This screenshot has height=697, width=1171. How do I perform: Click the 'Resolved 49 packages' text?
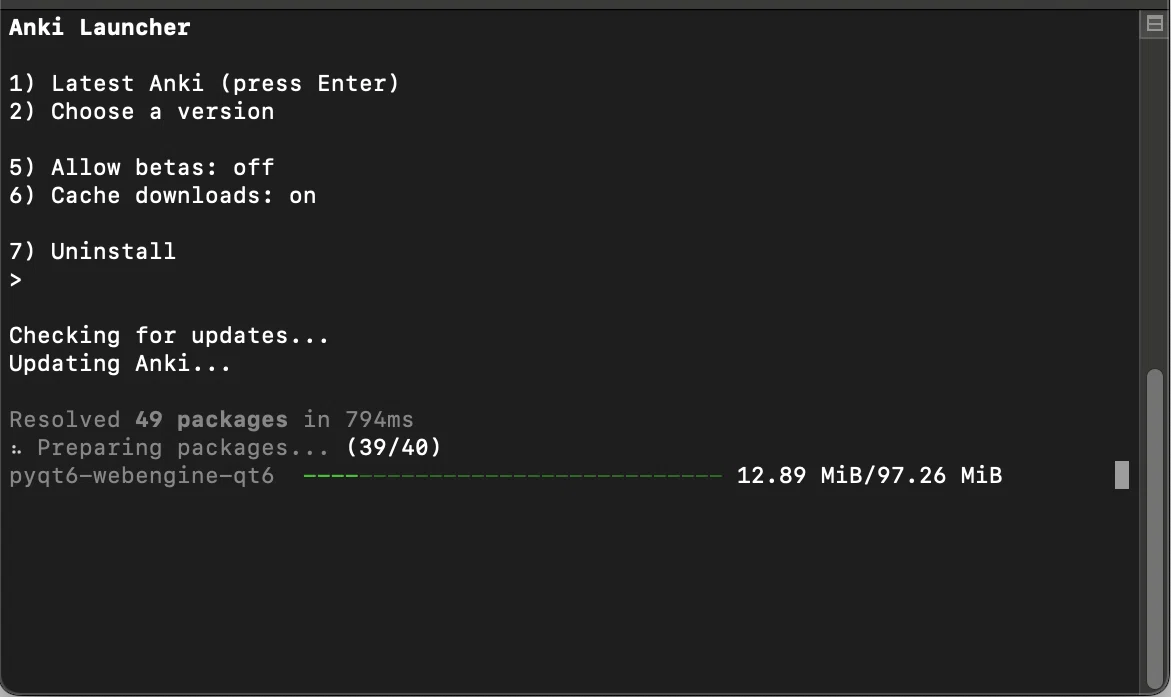(x=148, y=420)
